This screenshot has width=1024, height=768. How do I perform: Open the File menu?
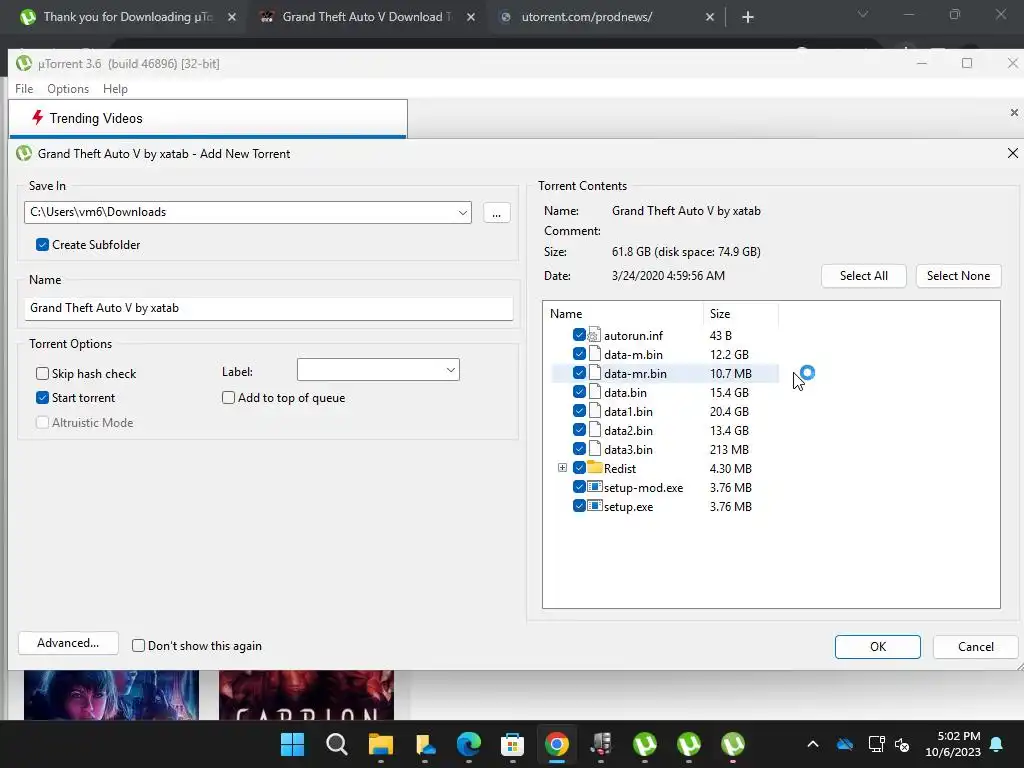click(24, 88)
